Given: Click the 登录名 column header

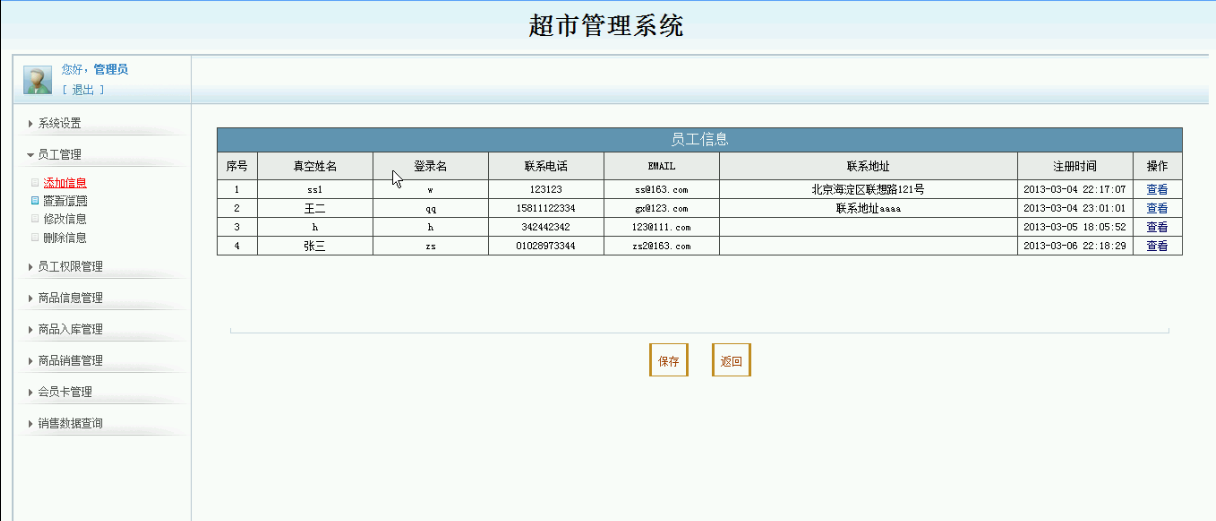Looking at the screenshot, I should (431, 165).
